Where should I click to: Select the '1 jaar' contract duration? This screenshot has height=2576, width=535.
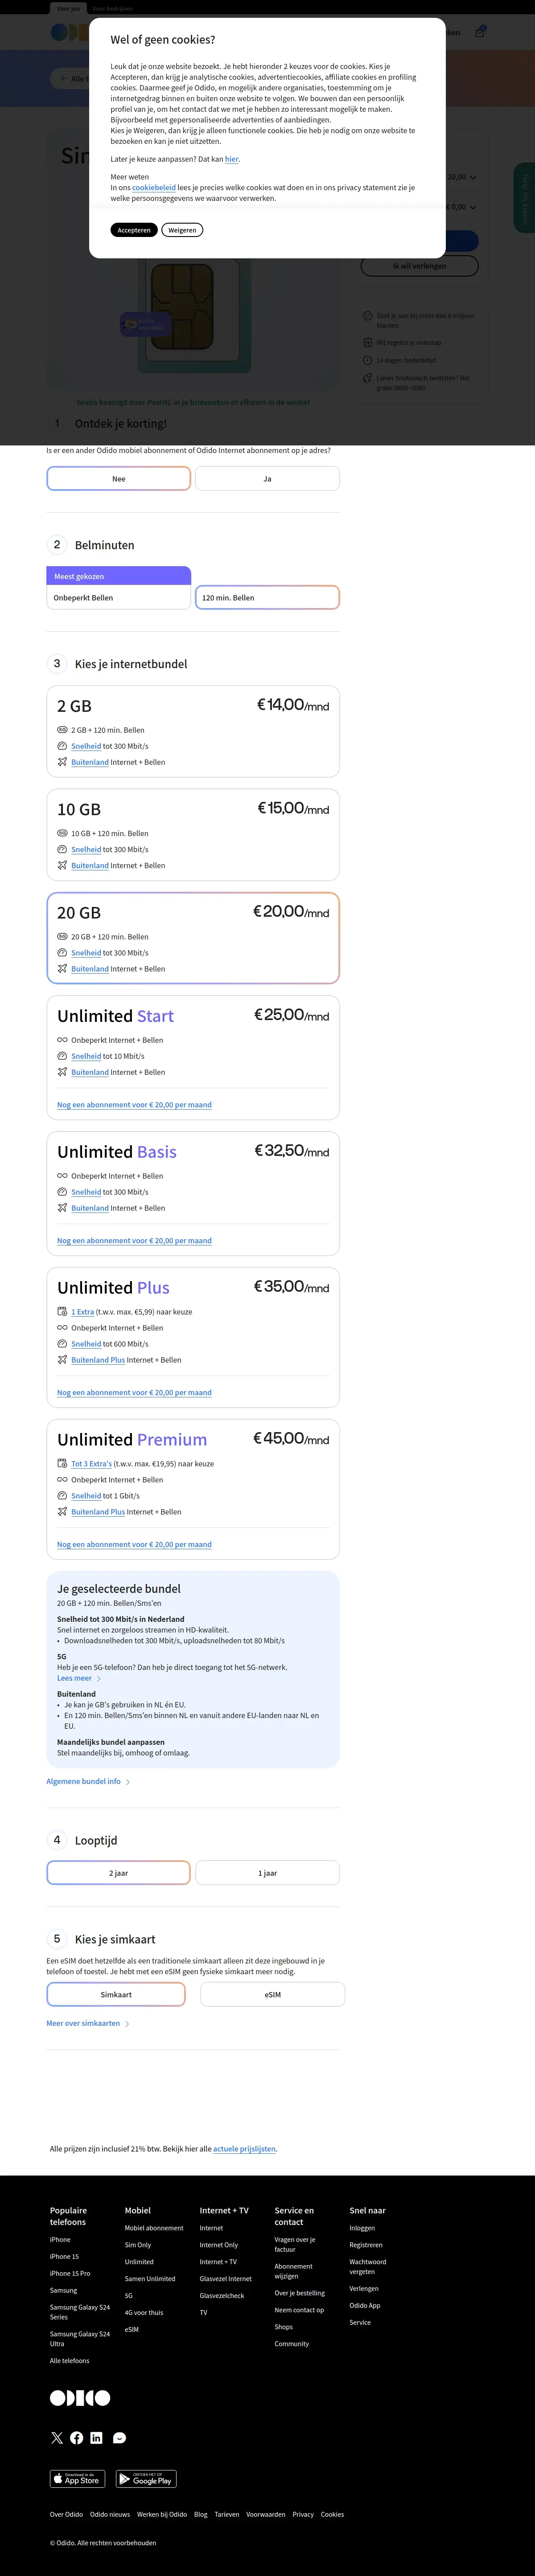pyautogui.click(x=267, y=1873)
